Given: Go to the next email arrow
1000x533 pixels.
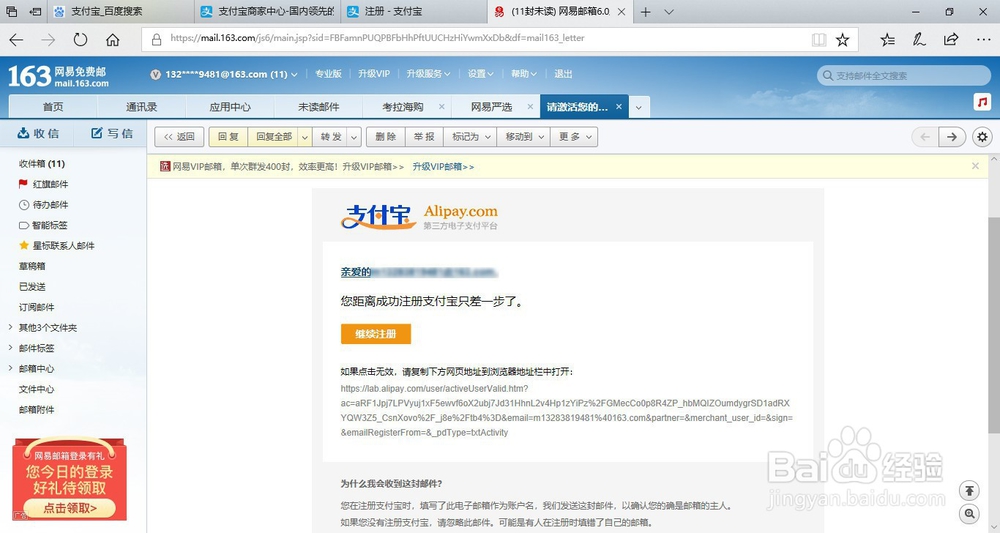Looking at the screenshot, I should click(x=952, y=136).
